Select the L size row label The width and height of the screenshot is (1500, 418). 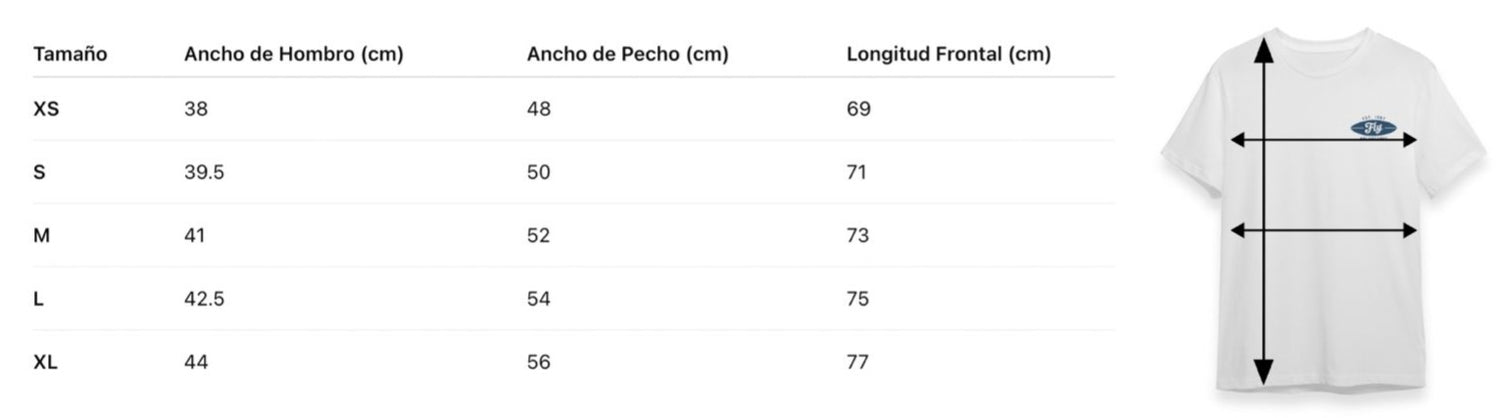pyautogui.click(x=39, y=298)
